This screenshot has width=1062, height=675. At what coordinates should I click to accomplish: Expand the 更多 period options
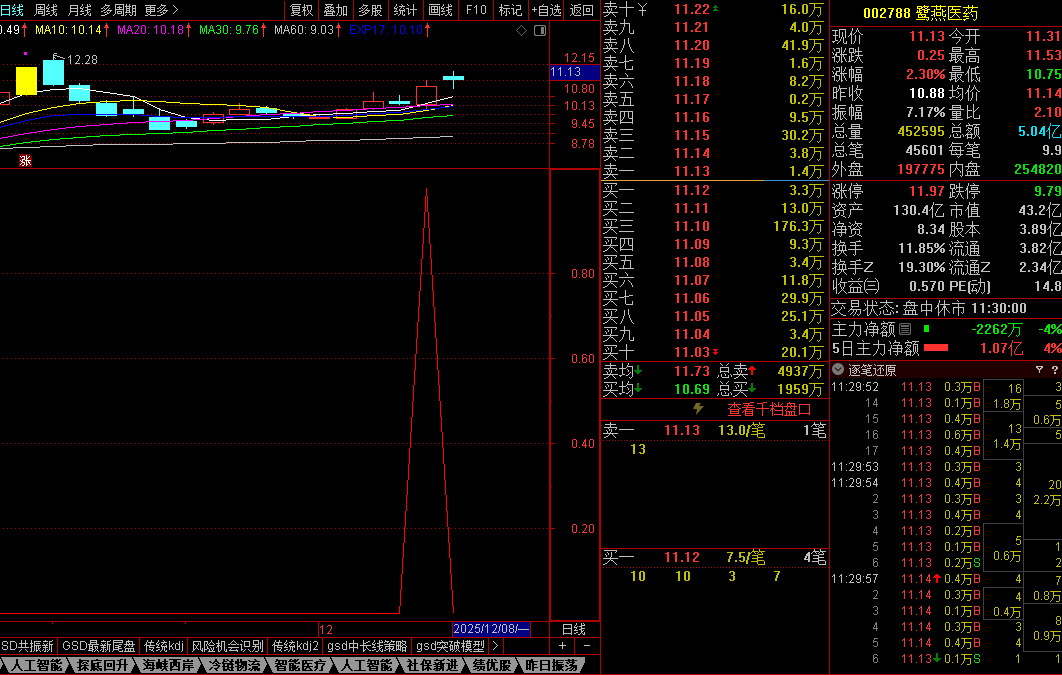coord(161,10)
